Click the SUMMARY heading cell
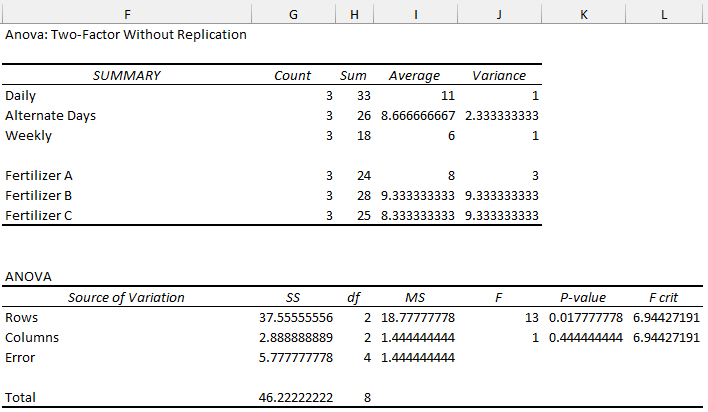The width and height of the screenshot is (708, 412). click(x=126, y=75)
